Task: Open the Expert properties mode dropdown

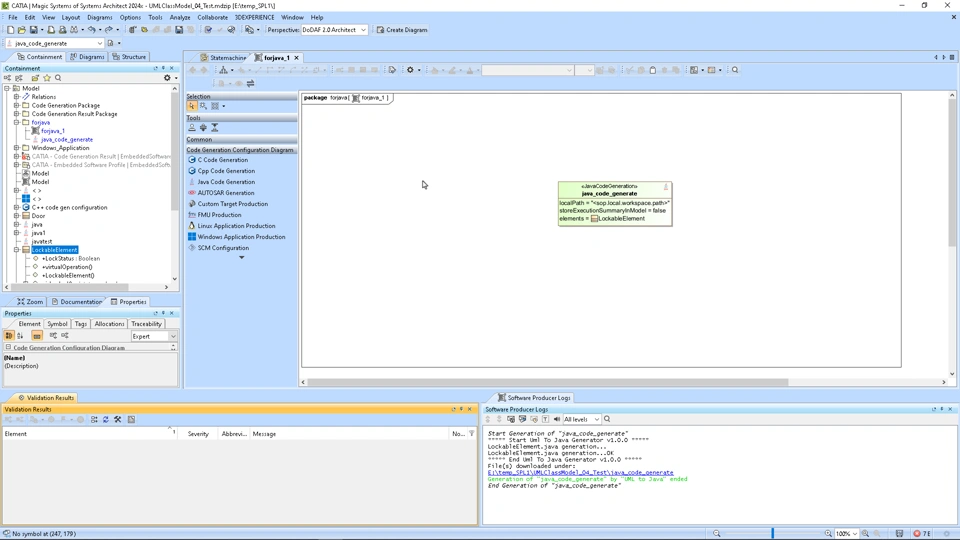Action: [x=154, y=336]
